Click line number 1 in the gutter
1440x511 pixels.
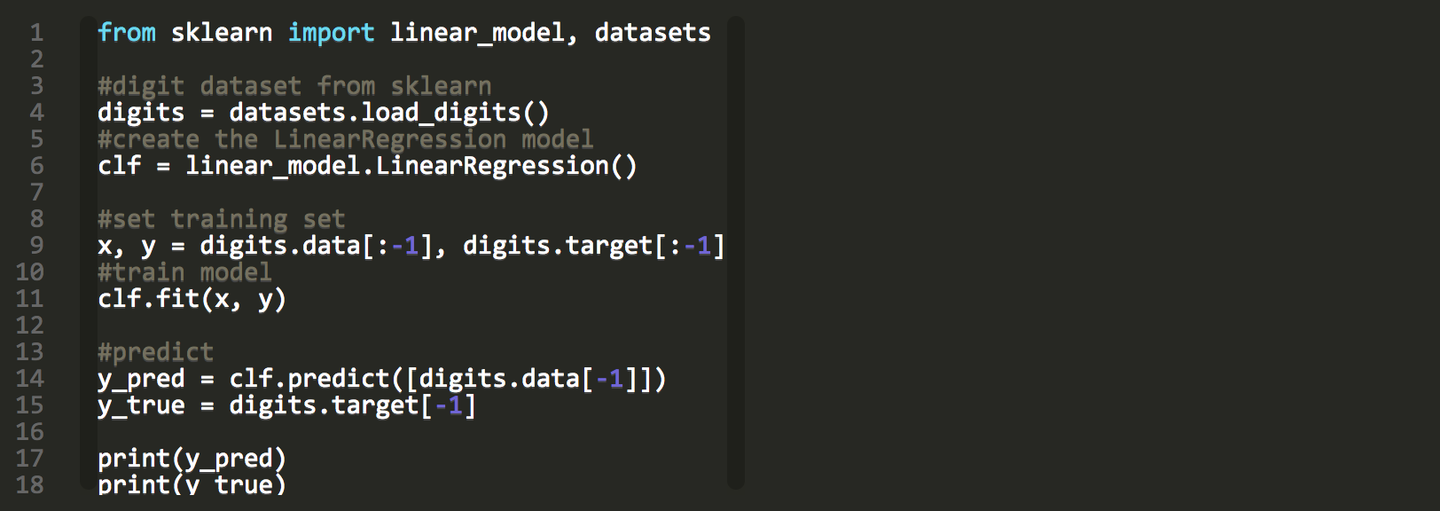37,33
